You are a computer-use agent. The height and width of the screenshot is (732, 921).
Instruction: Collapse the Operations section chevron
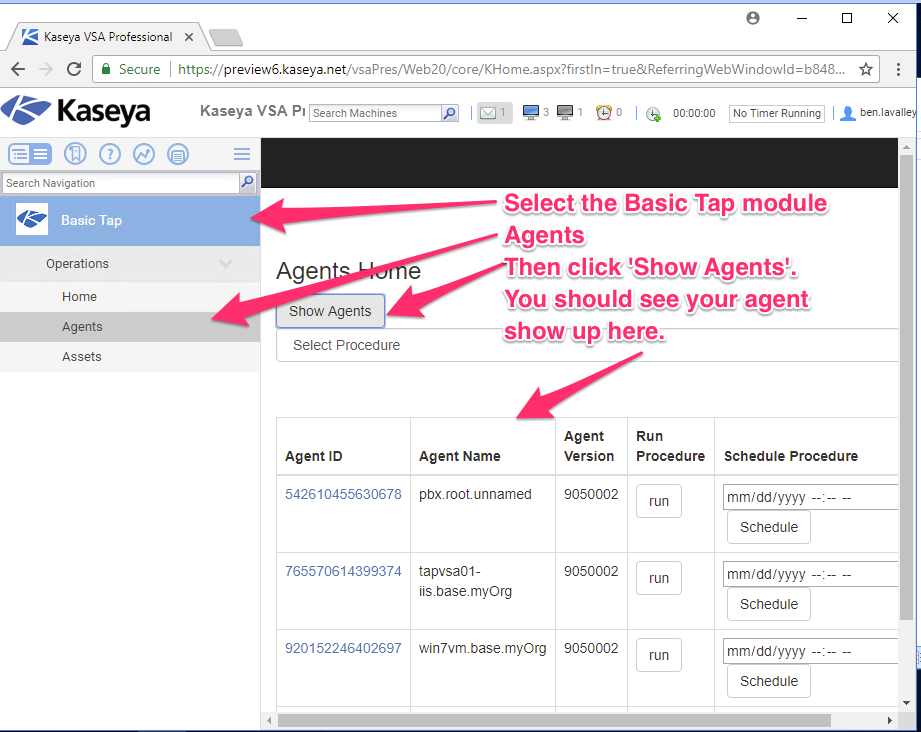226,264
